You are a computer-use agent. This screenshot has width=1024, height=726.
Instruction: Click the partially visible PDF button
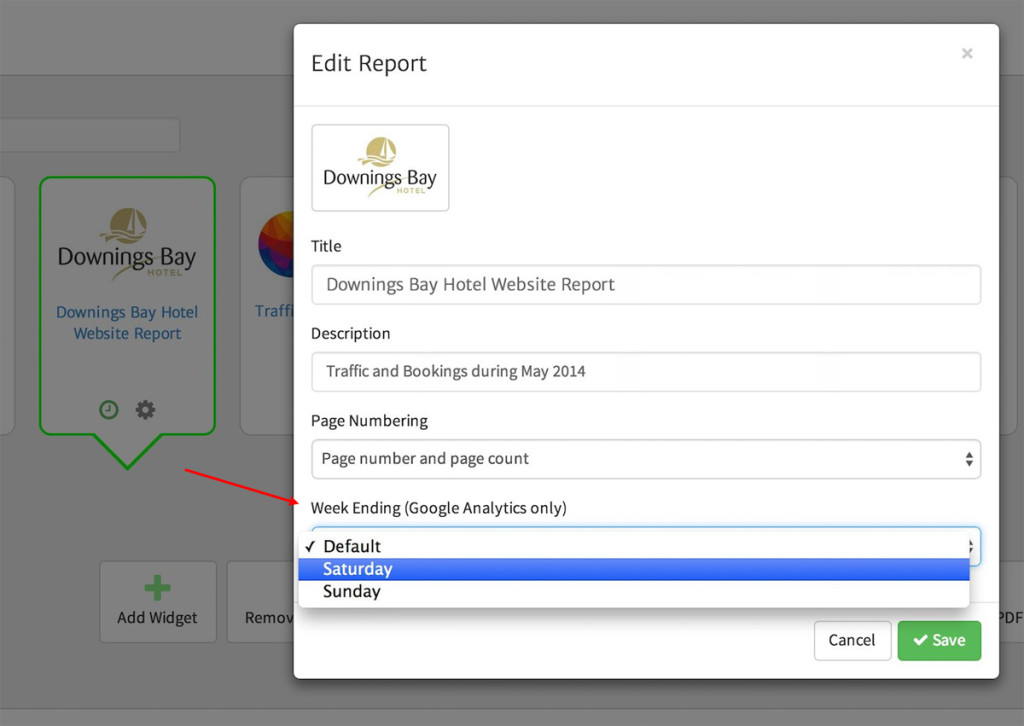pos(1010,617)
